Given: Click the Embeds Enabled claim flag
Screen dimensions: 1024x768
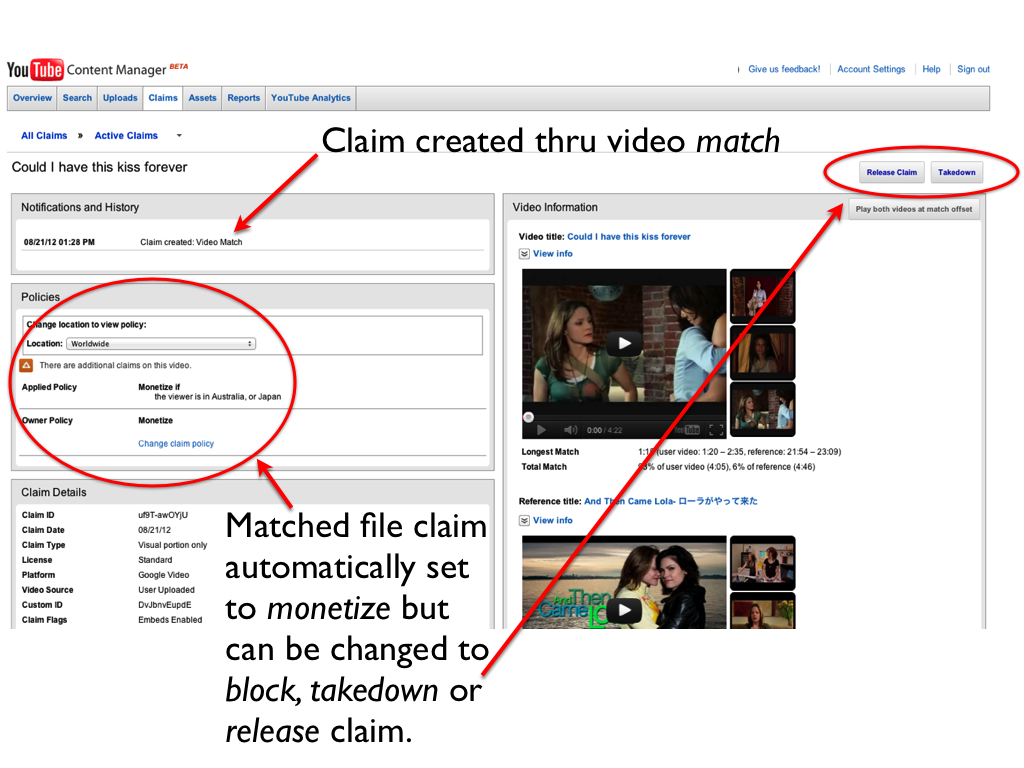Looking at the screenshot, I should point(170,620).
